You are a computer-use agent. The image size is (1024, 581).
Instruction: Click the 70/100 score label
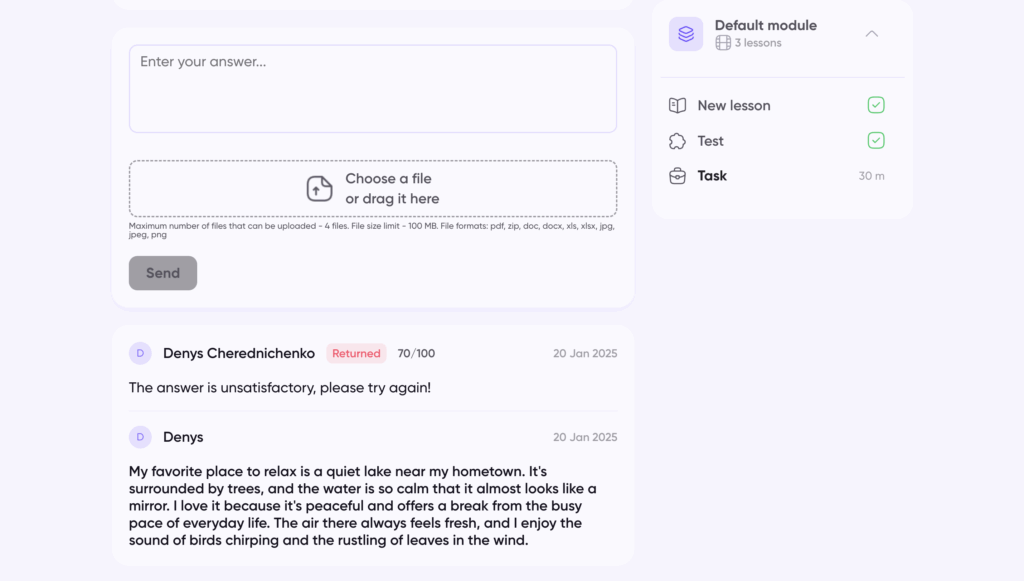(416, 353)
